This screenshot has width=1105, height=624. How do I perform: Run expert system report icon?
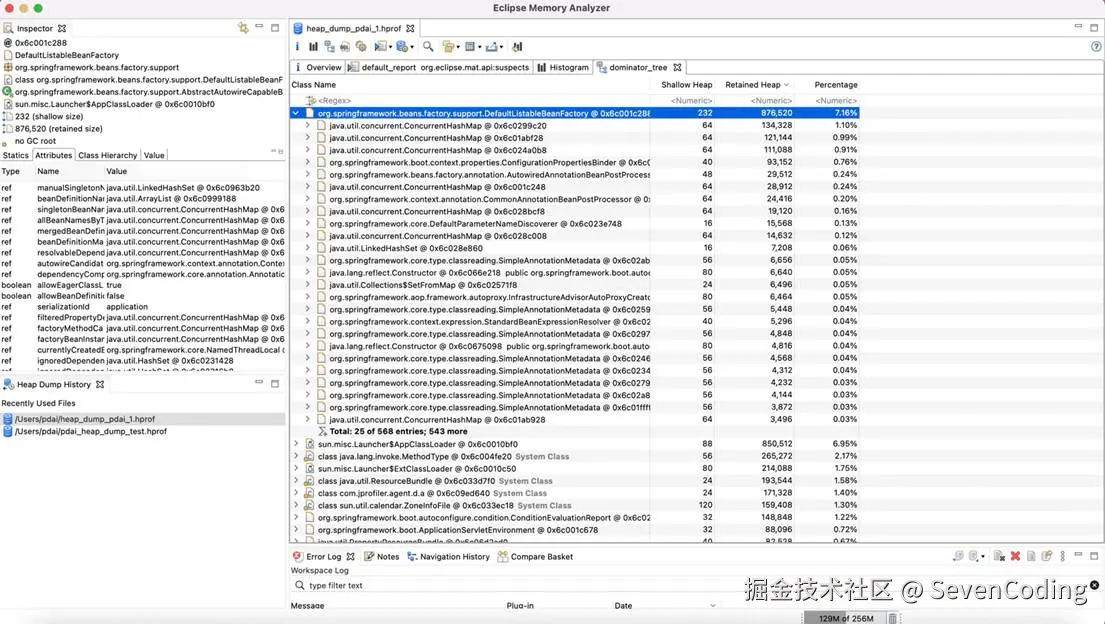point(381,47)
